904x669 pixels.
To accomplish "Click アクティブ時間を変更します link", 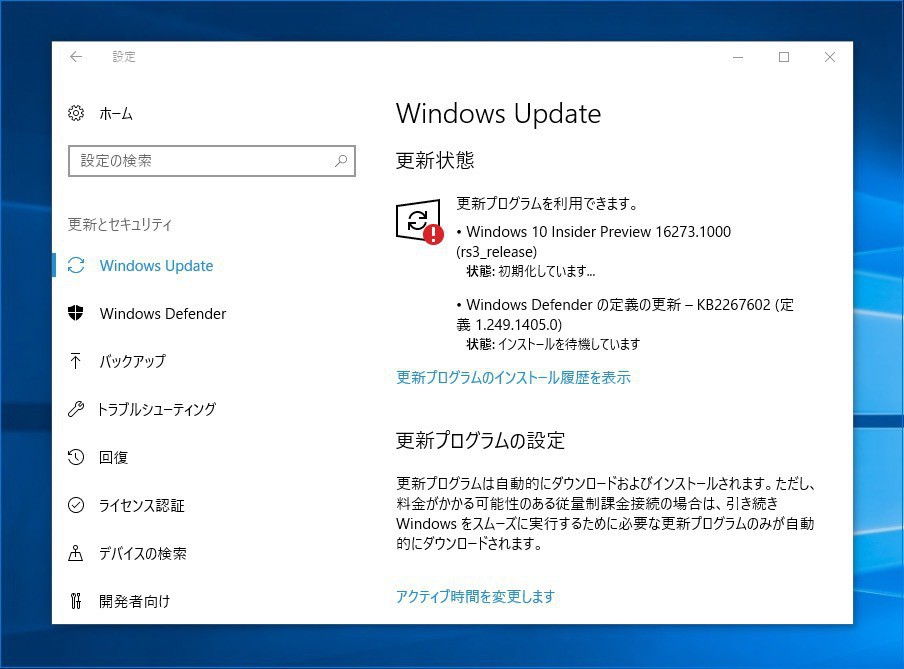I will [x=475, y=596].
